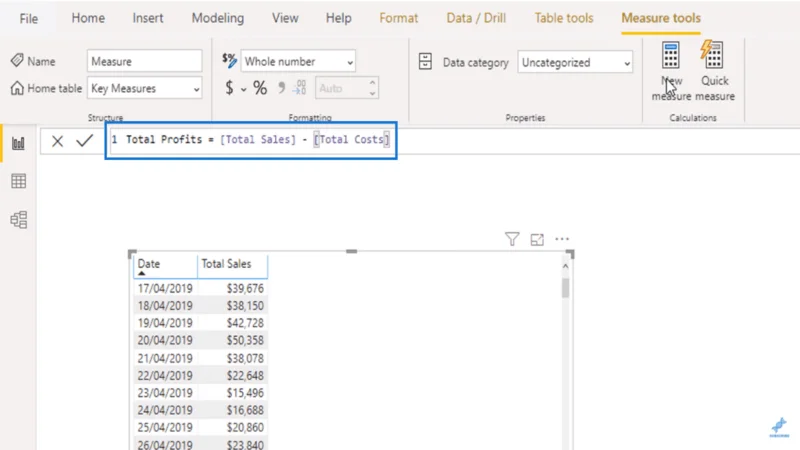Decrease decimal places with down arrow
The height and width of the screenshot is (450, 800).
coord(372,93)
